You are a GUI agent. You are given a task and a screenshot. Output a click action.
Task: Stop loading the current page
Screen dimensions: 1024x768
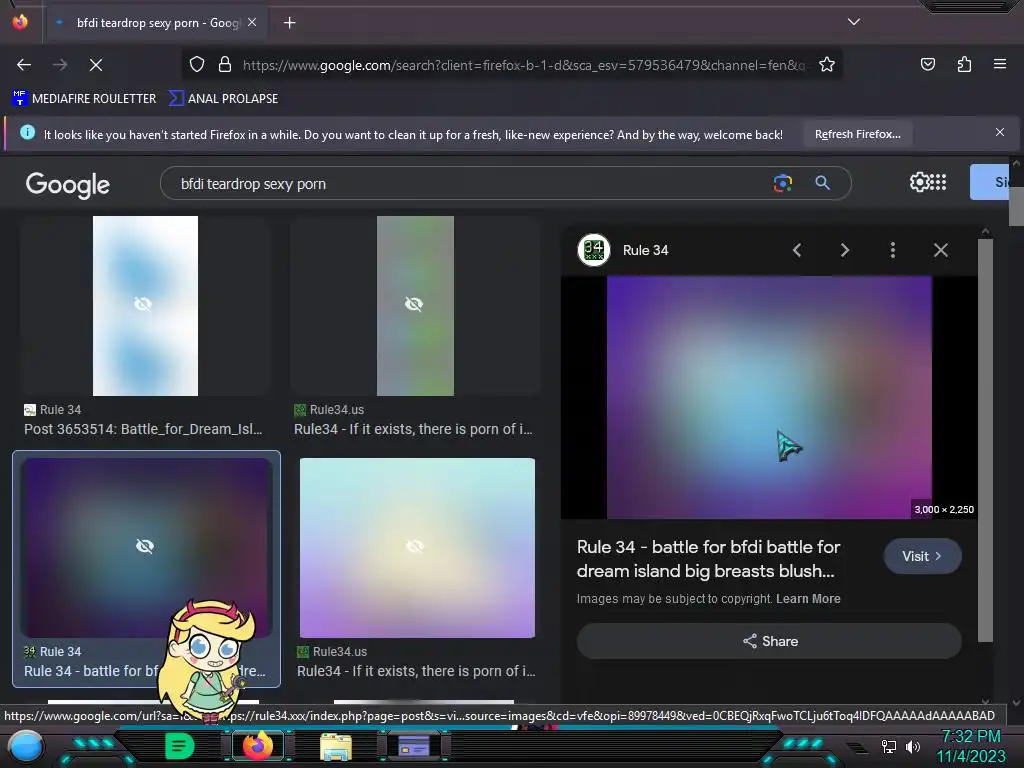pos(95,65)
